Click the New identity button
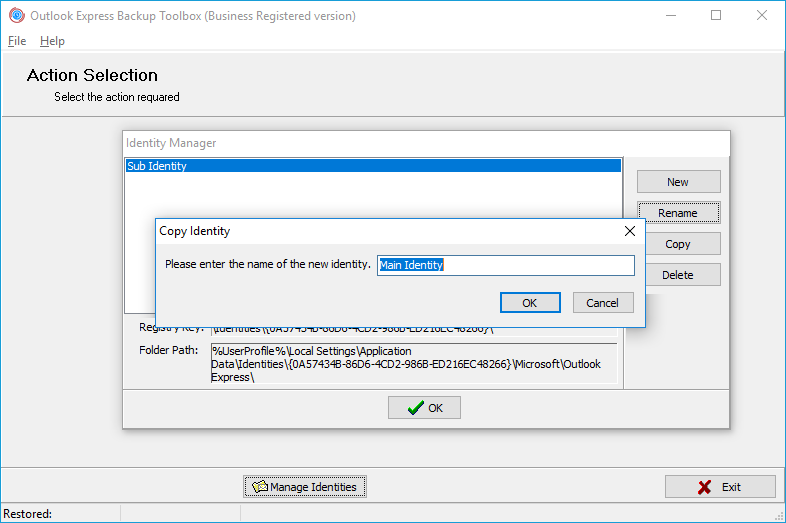Viewport: 786px width, 523px height. (678, 182)
